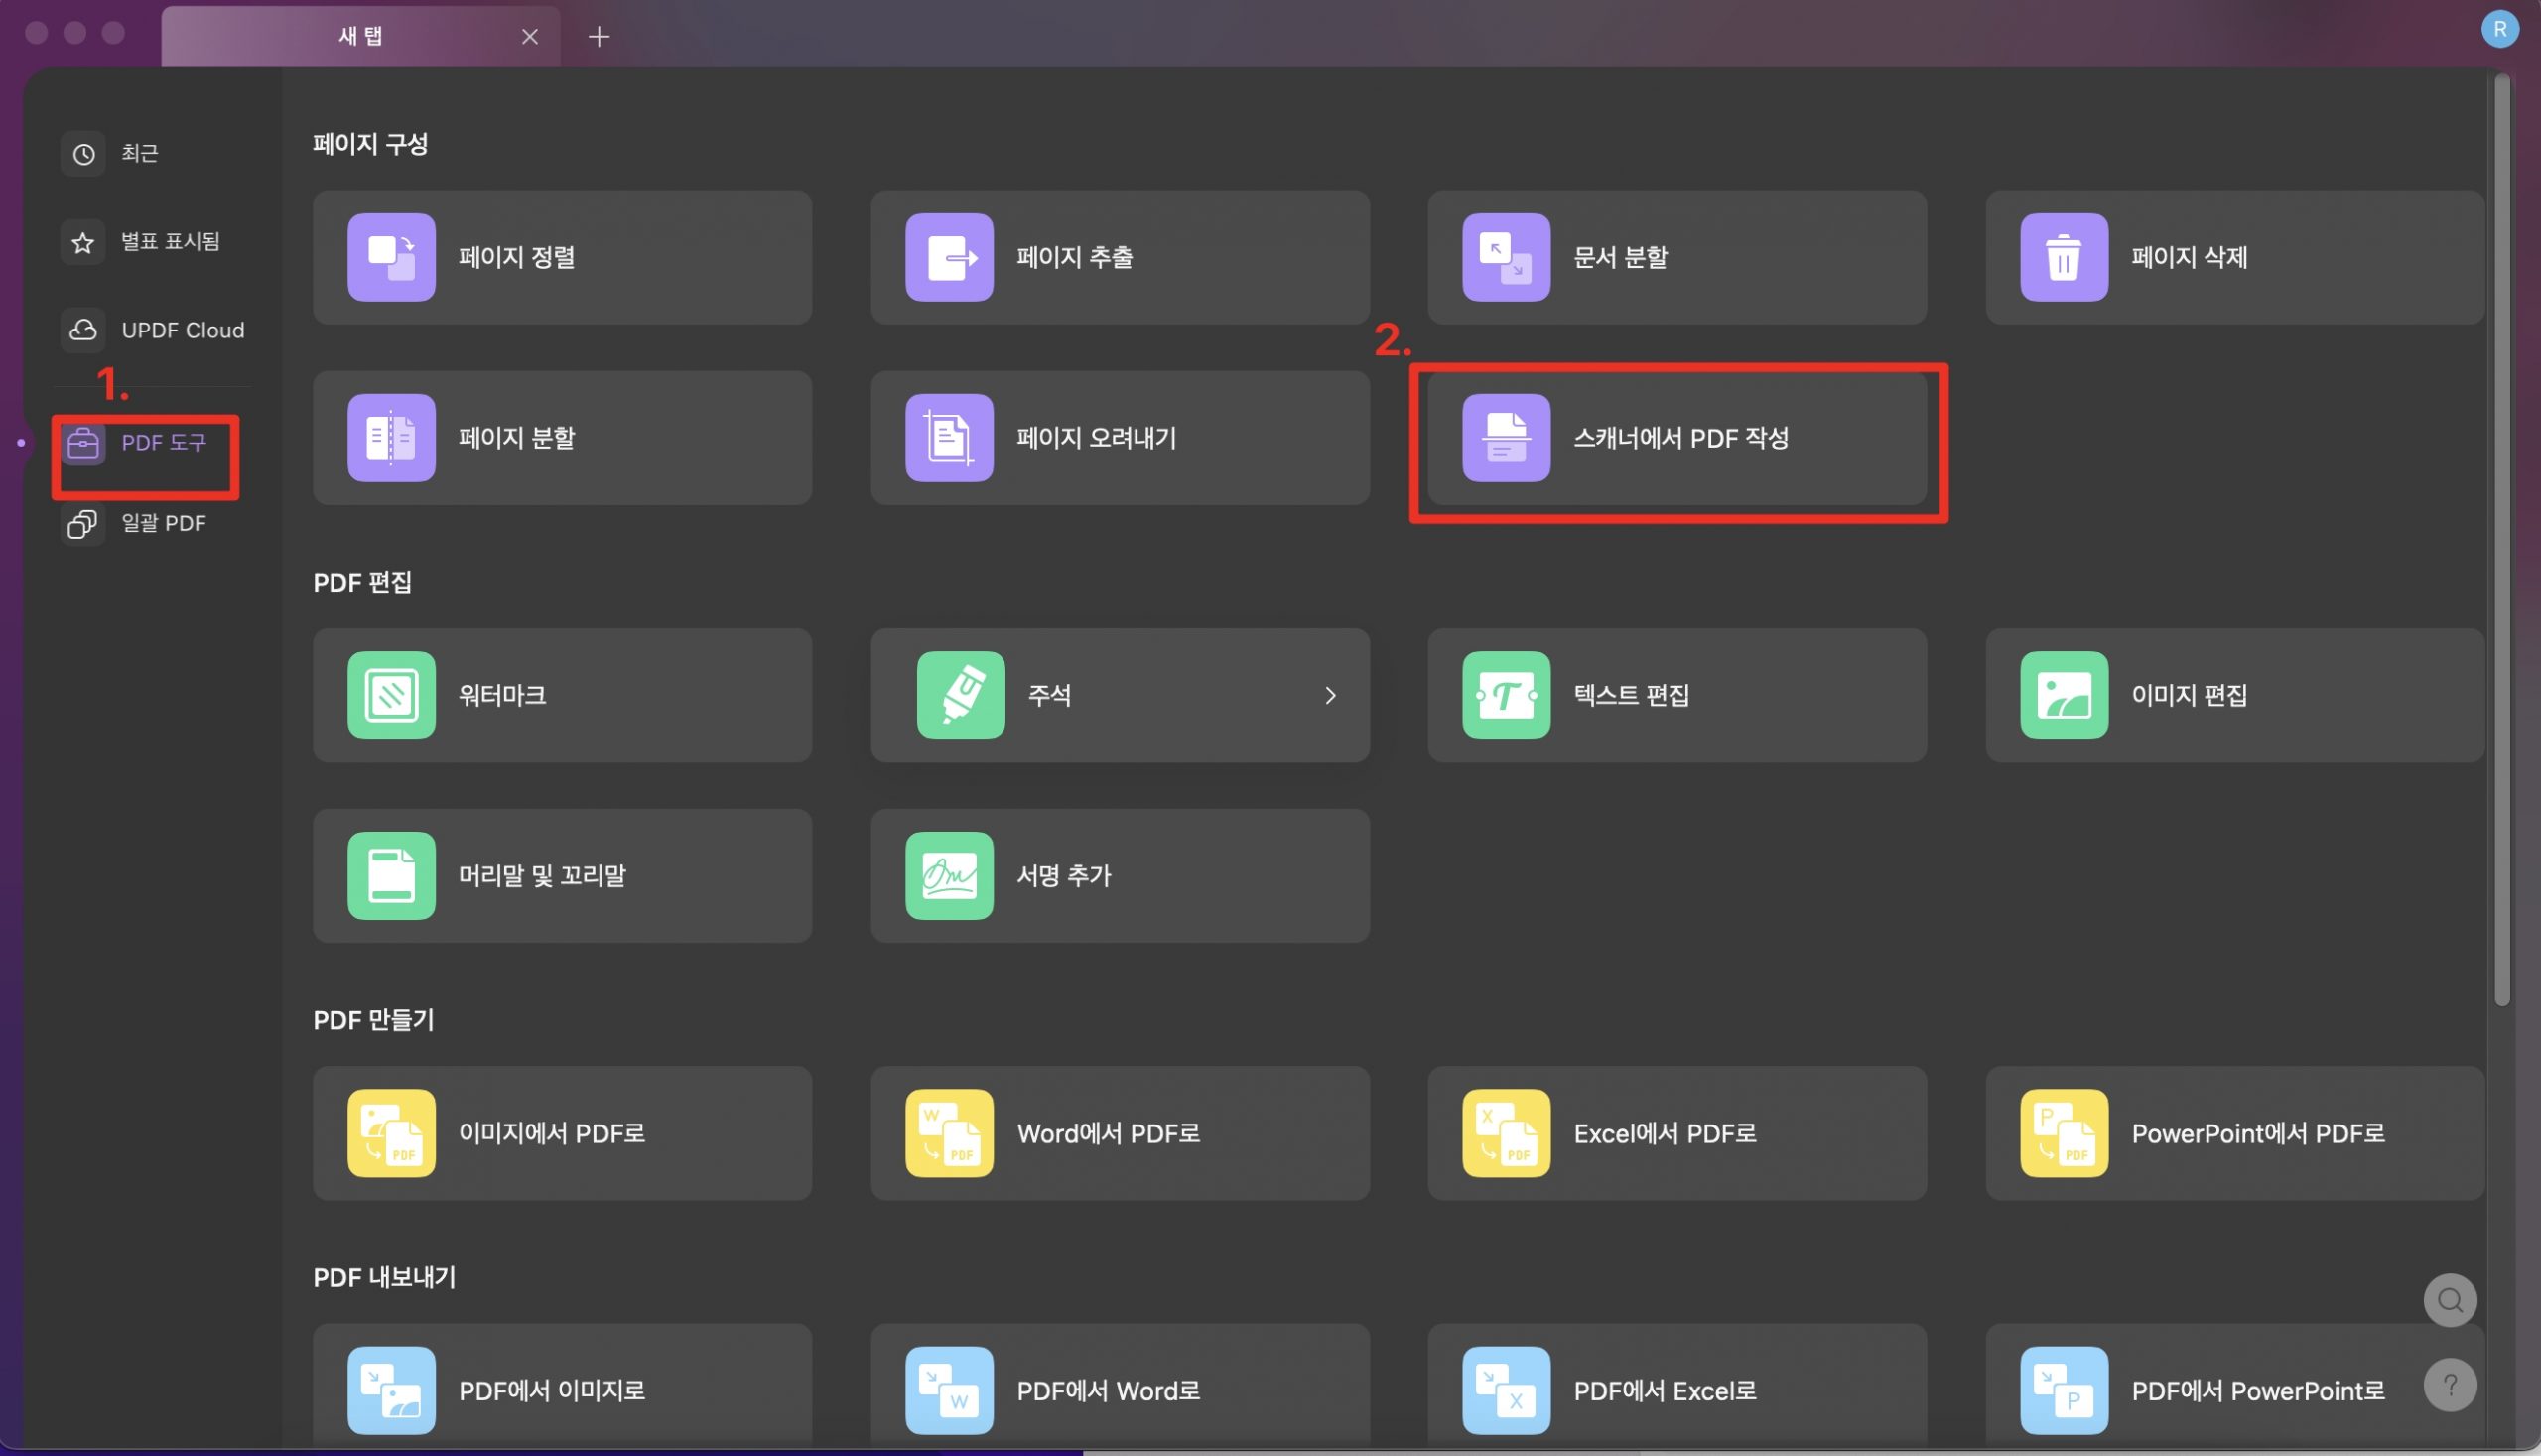The height and width of the screenshot is (1456, 2541).
Task: Click the 스캐너에서 PDF 작성 icon
Action: point(1506,438)
